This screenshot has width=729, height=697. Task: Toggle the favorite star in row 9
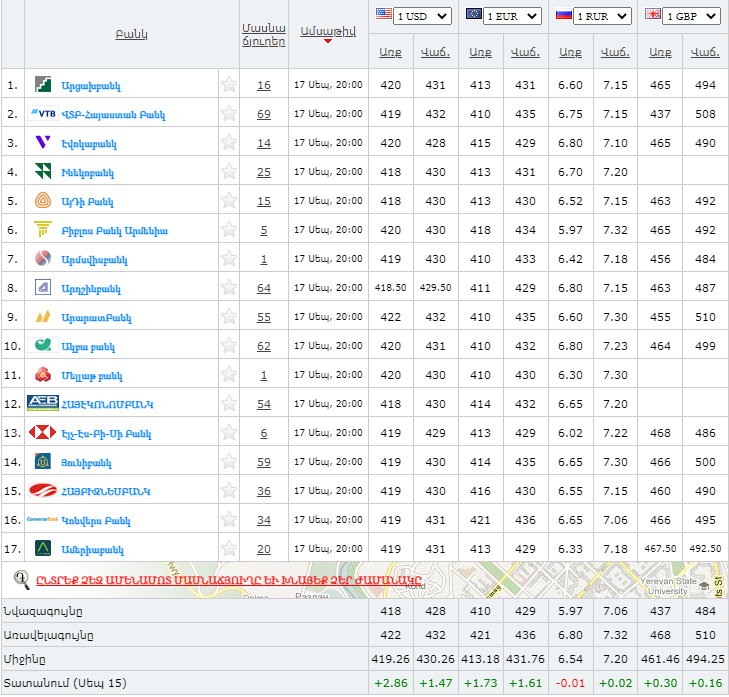[x=229, y=316]
